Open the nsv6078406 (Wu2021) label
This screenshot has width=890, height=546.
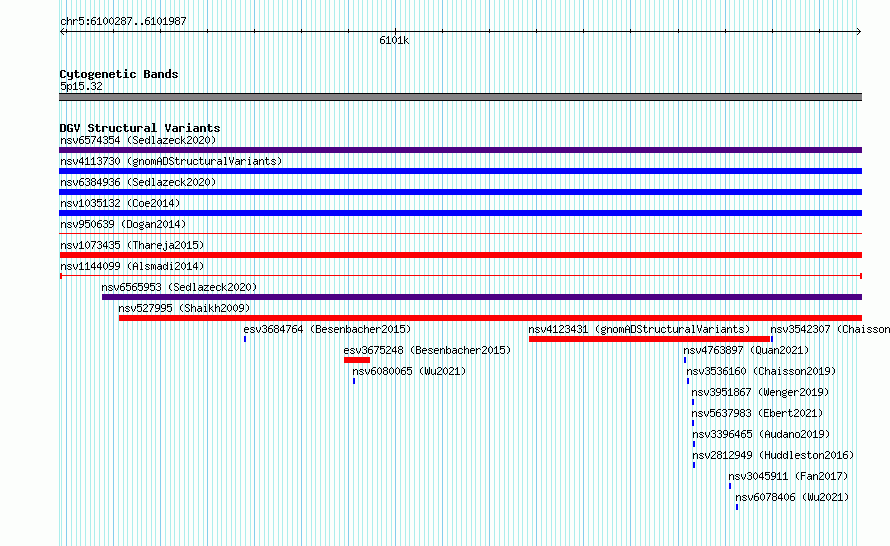(x=792, y=497)
